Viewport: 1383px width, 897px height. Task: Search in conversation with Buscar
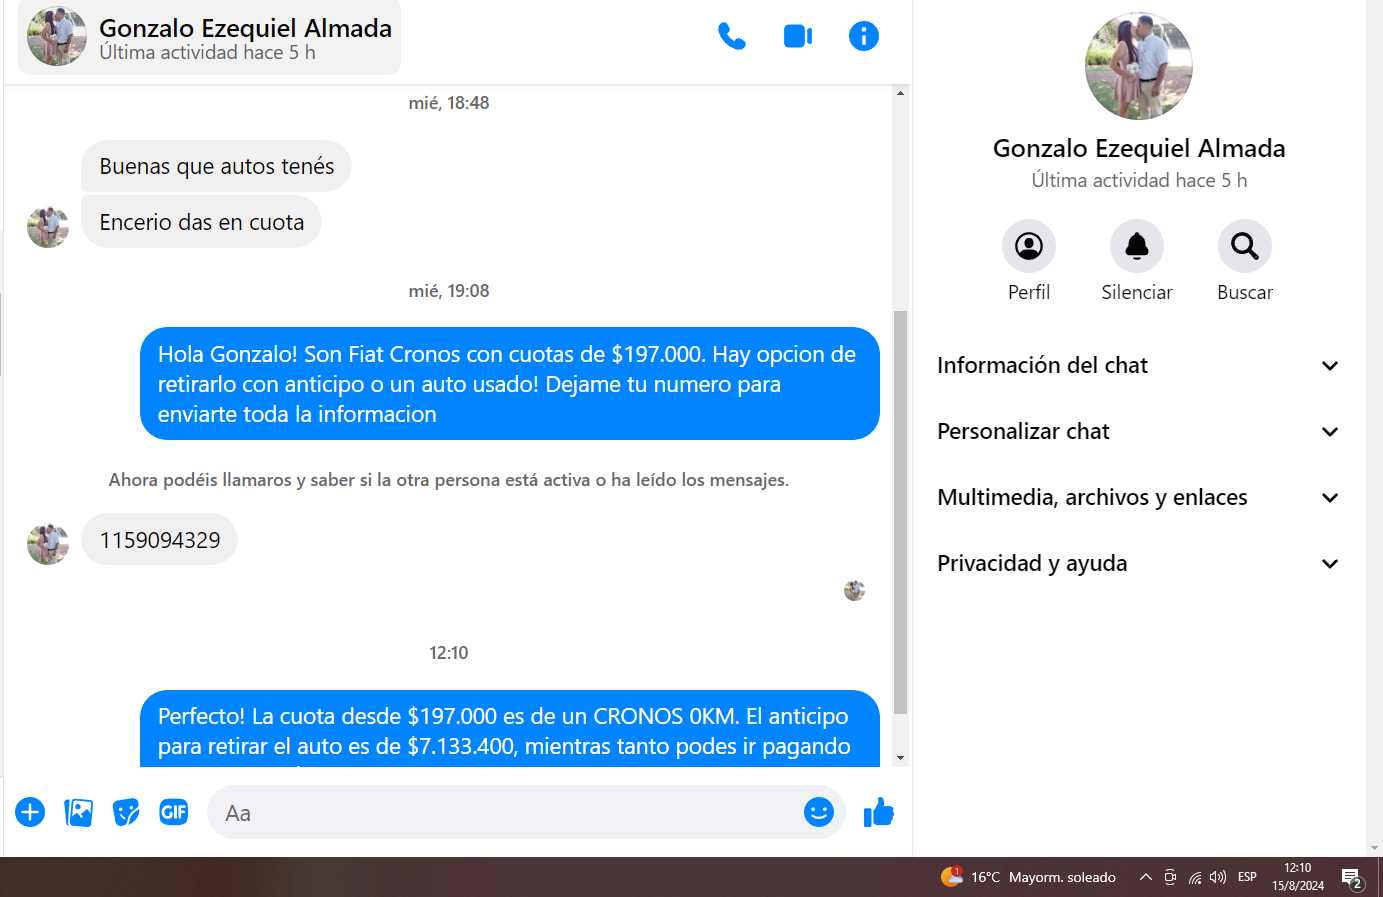(x=1245, y=261)
